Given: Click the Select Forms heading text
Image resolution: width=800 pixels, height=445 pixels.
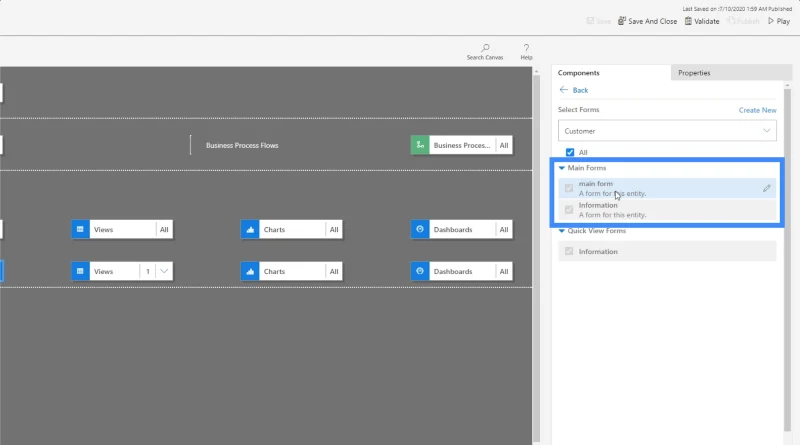Looking at the screenshot, I should (578, 110).
